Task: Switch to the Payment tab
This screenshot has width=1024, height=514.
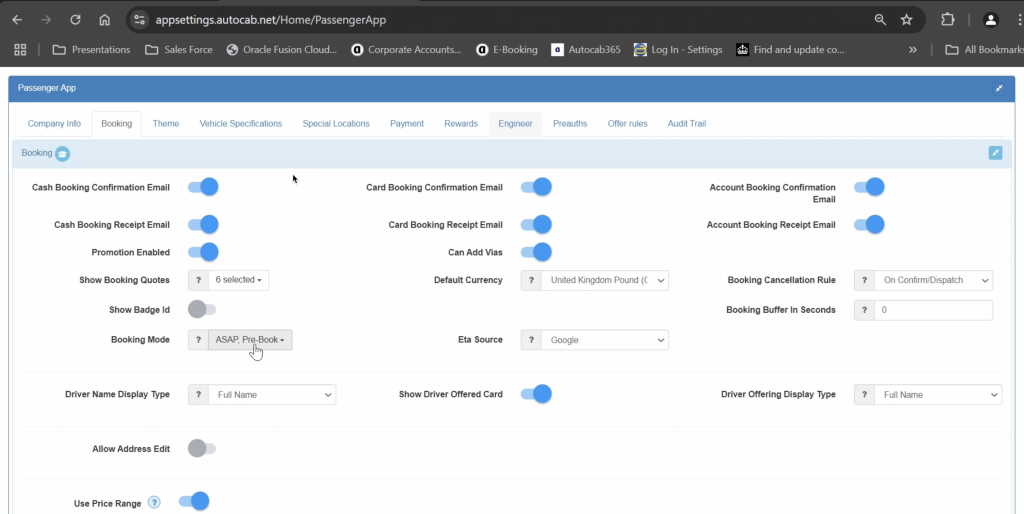Action: pos(407,123)
